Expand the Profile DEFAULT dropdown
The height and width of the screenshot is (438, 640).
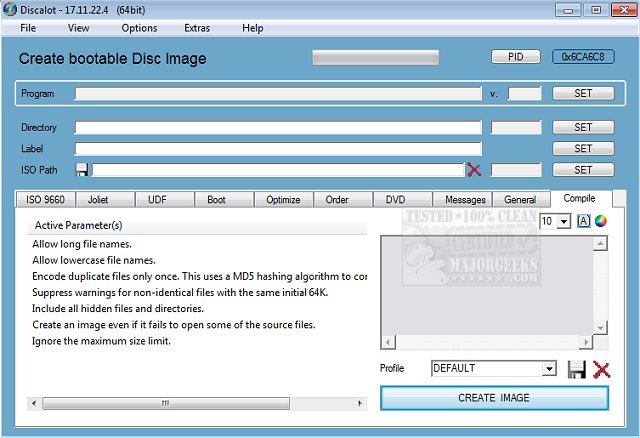(x=549, y=369)
